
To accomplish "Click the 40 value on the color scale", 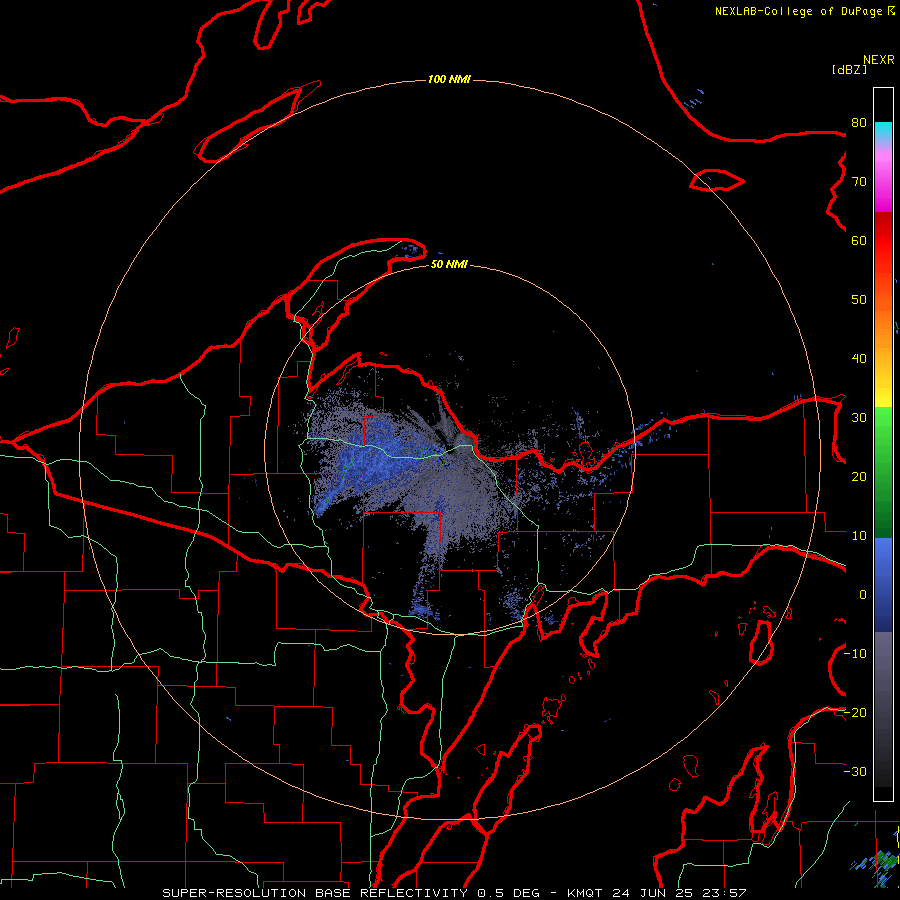I will [x=859, y=359].
